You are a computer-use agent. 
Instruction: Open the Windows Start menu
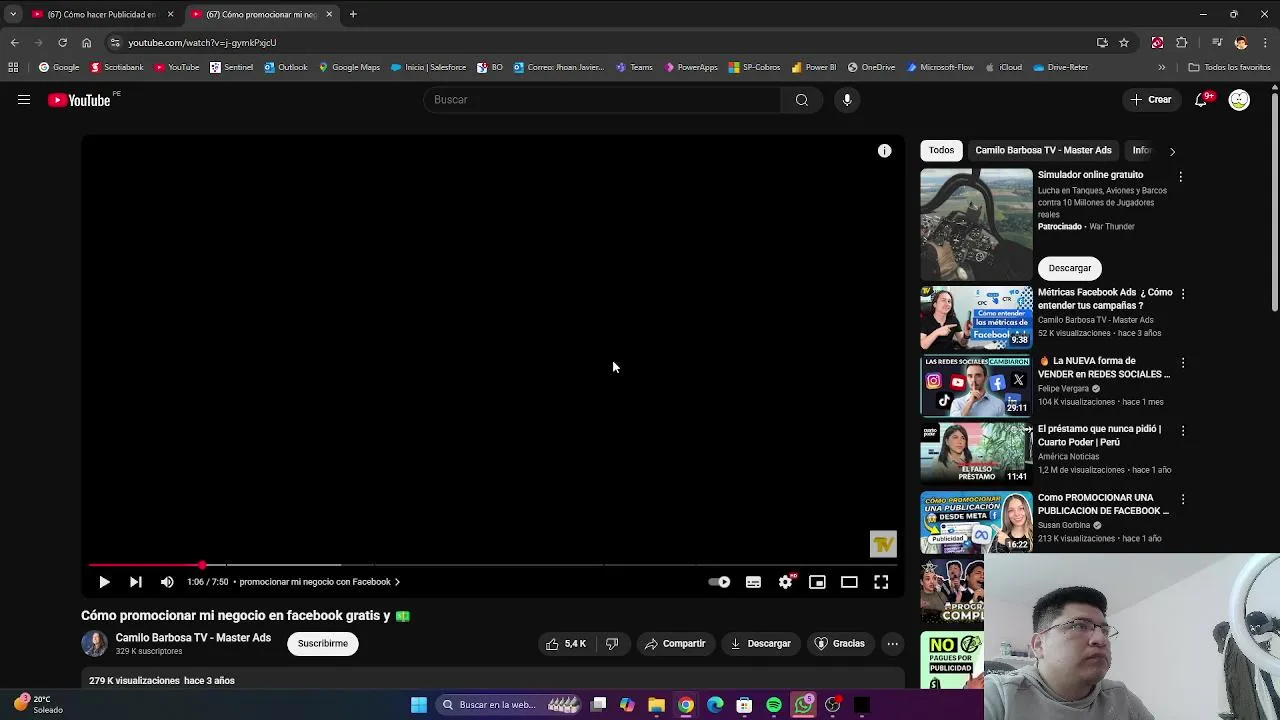419,705
